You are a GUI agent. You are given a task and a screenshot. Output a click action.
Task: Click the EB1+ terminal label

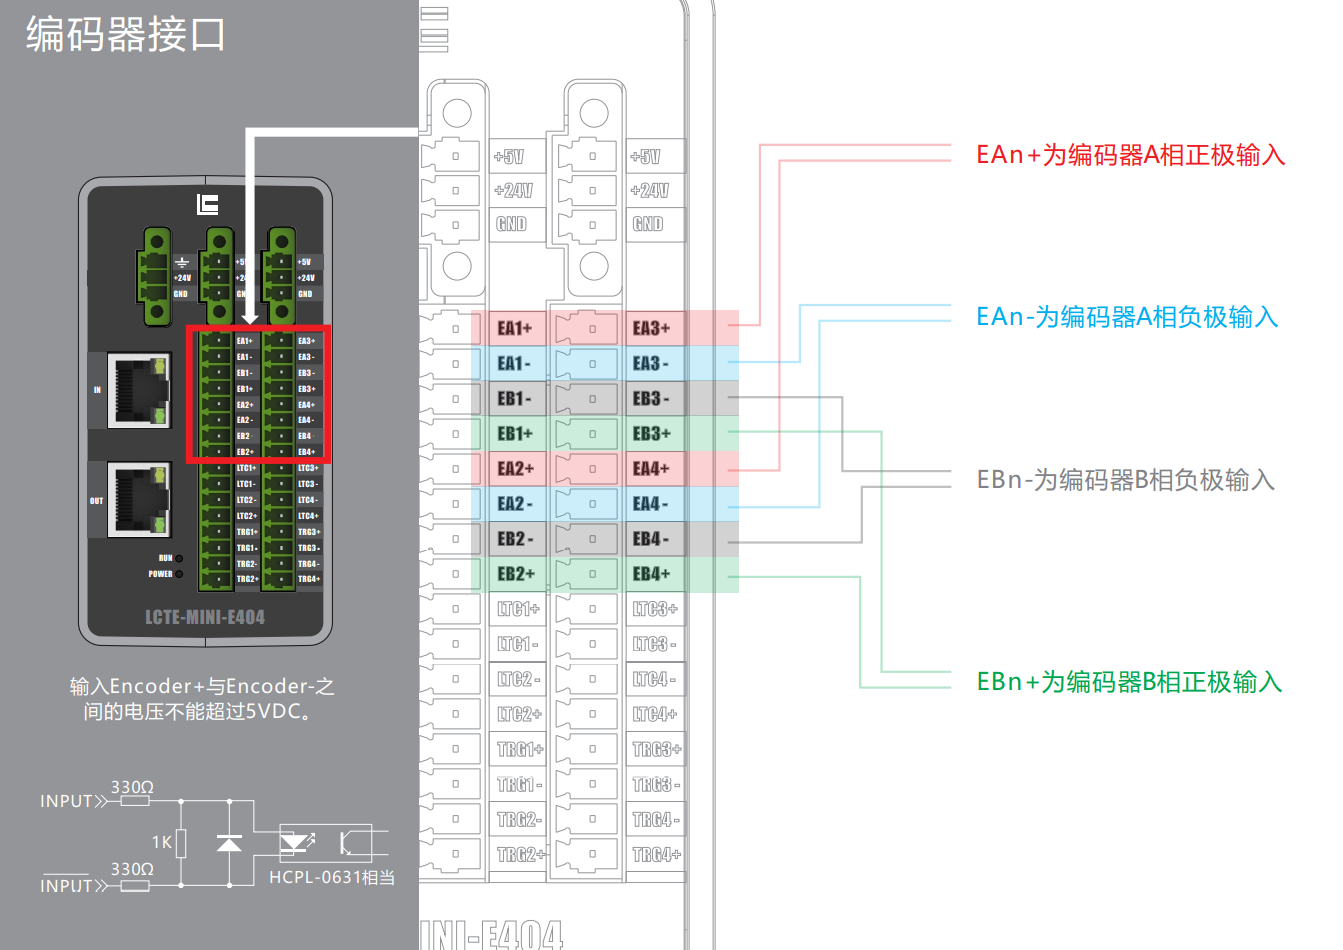tap(515, 433)
